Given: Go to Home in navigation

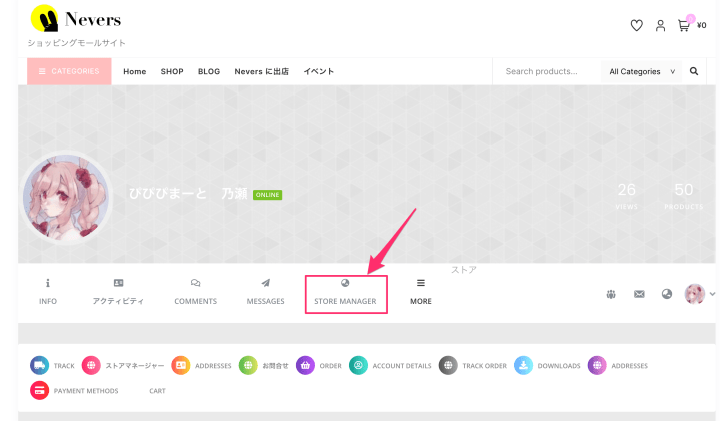Looking at the screenshot, I should tap(135, 71).
